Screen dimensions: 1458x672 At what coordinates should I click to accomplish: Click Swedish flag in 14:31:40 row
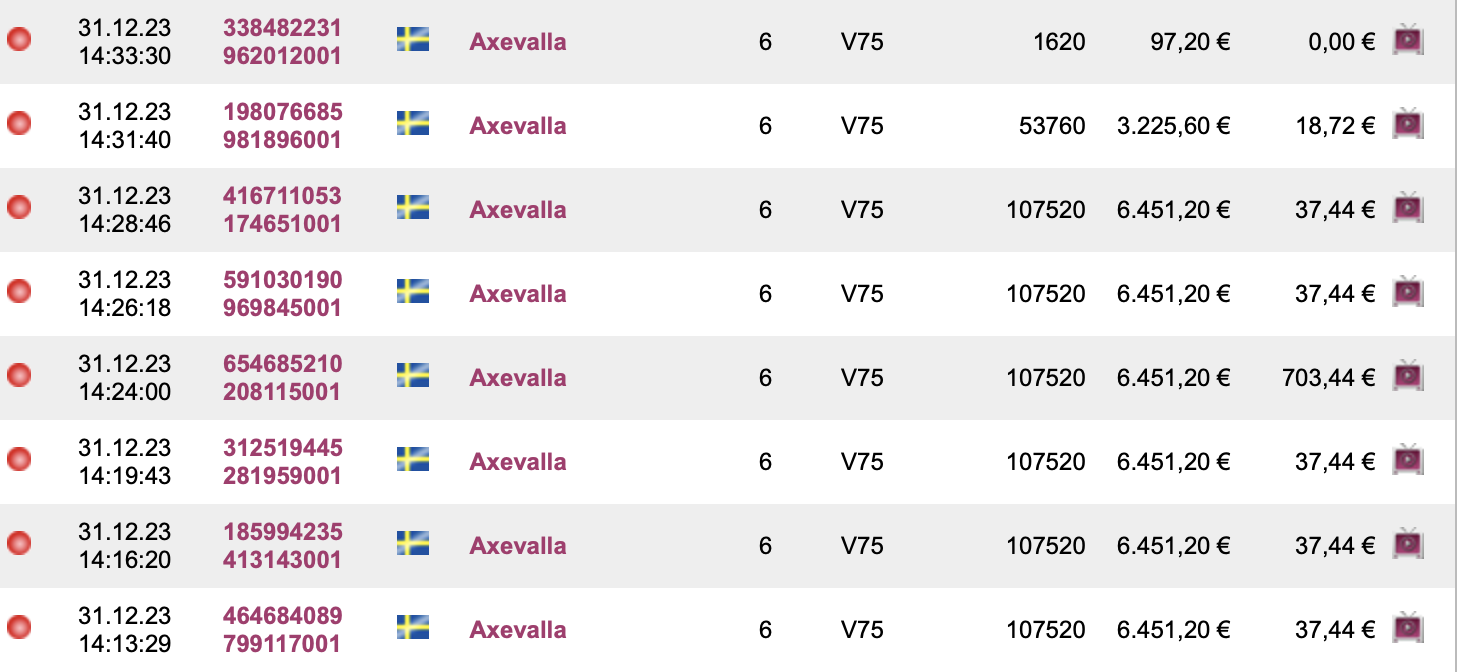click(413, 123)
